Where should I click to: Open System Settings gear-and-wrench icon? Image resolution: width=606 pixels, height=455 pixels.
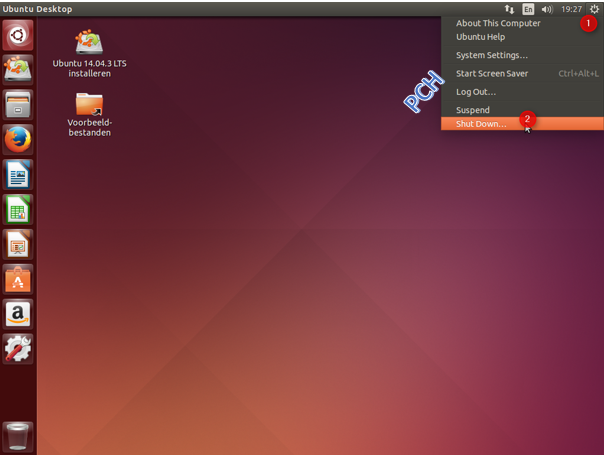tap(18, 349)
